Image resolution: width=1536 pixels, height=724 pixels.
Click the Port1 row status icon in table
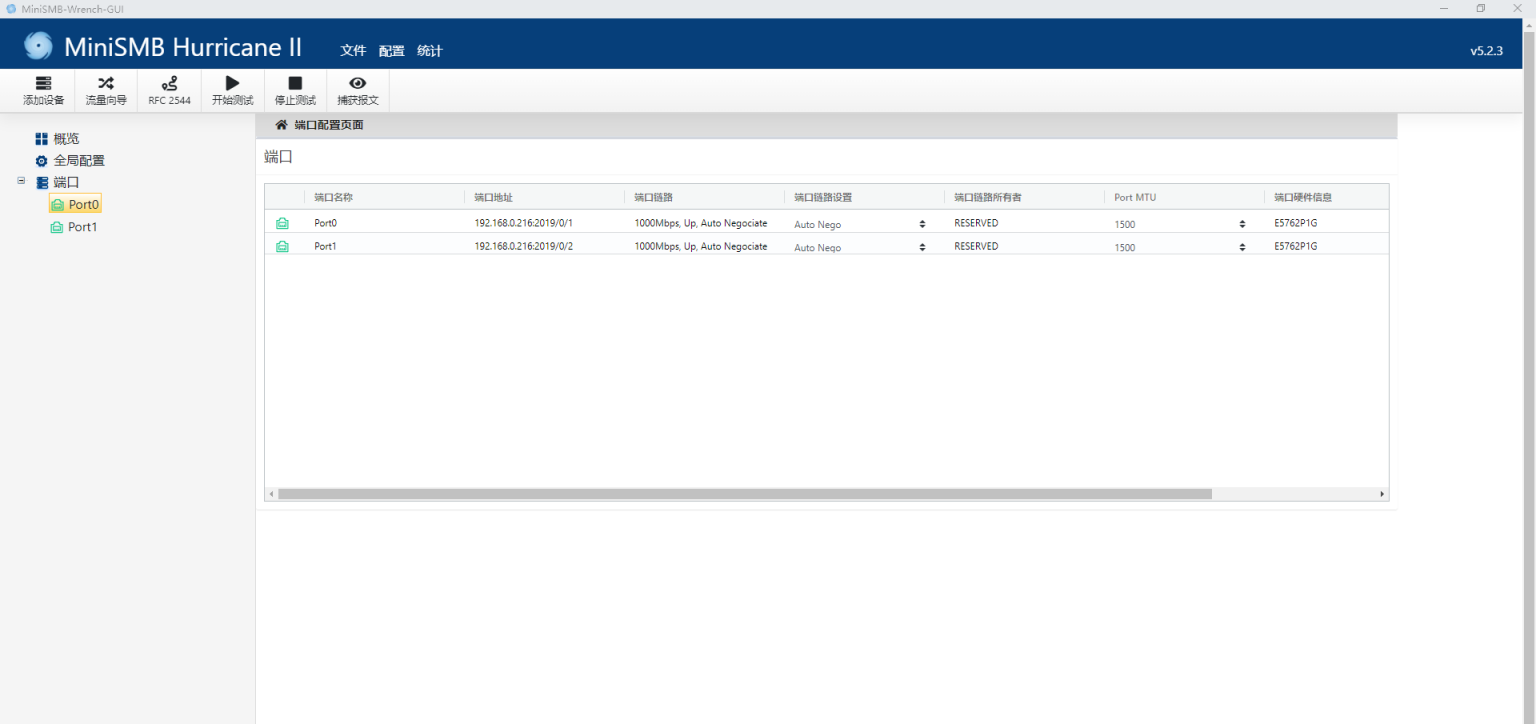282,246
